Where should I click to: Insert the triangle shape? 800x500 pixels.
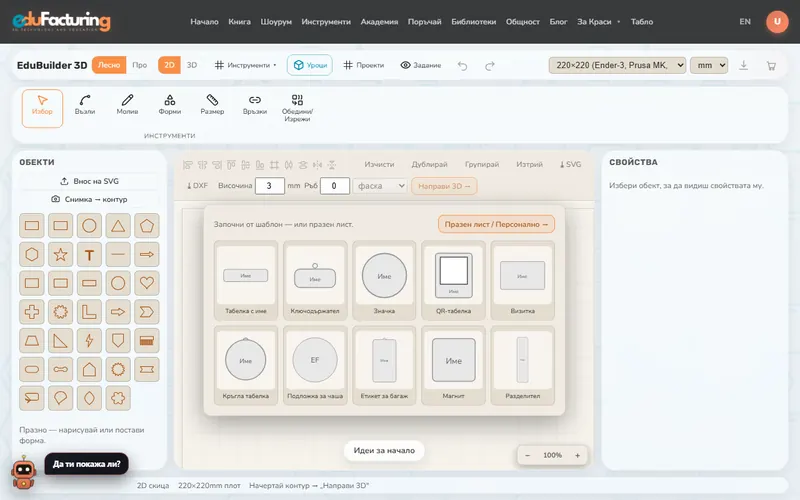[x=118, y=226]
